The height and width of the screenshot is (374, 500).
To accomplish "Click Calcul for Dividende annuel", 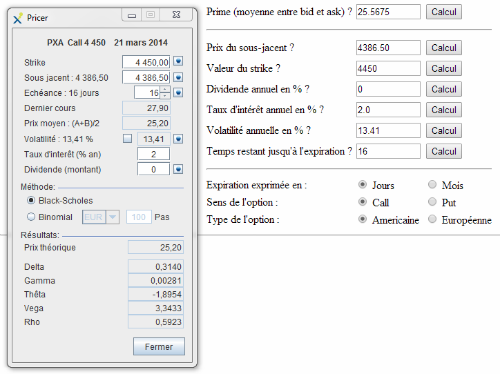I will coord(444,89).
